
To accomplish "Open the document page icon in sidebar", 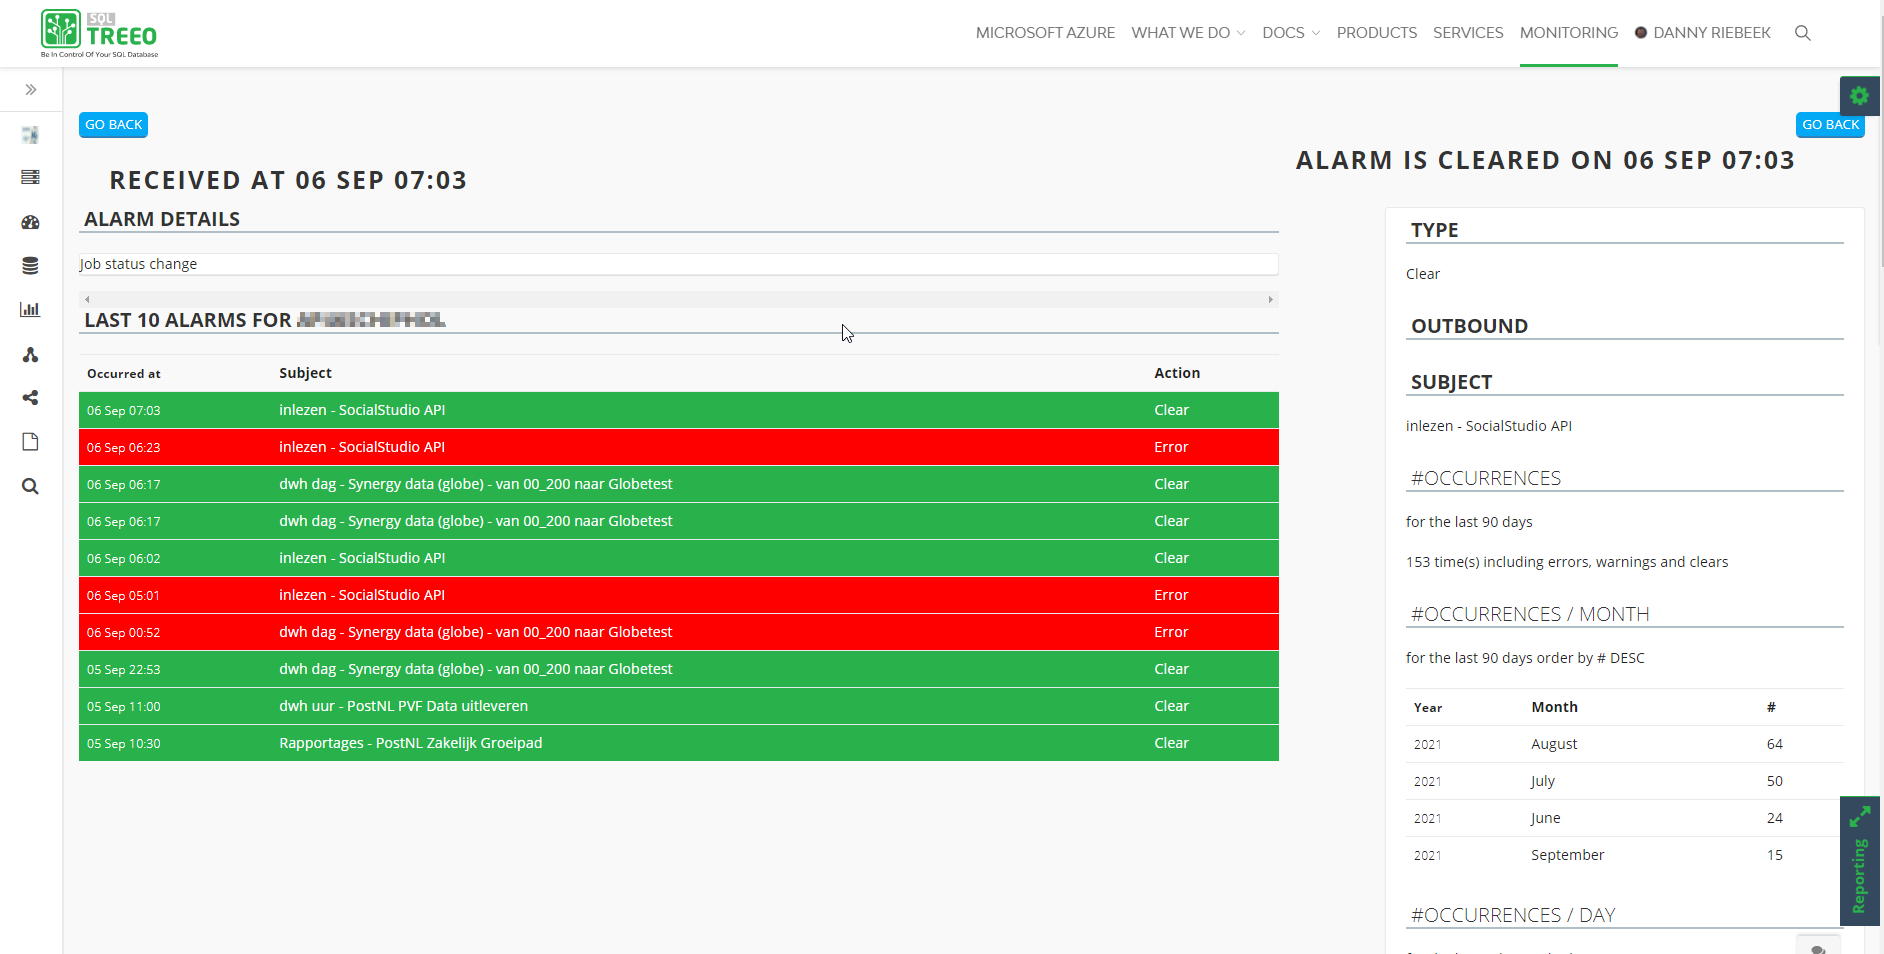I will pyautogui.click(x=30, y=441).
